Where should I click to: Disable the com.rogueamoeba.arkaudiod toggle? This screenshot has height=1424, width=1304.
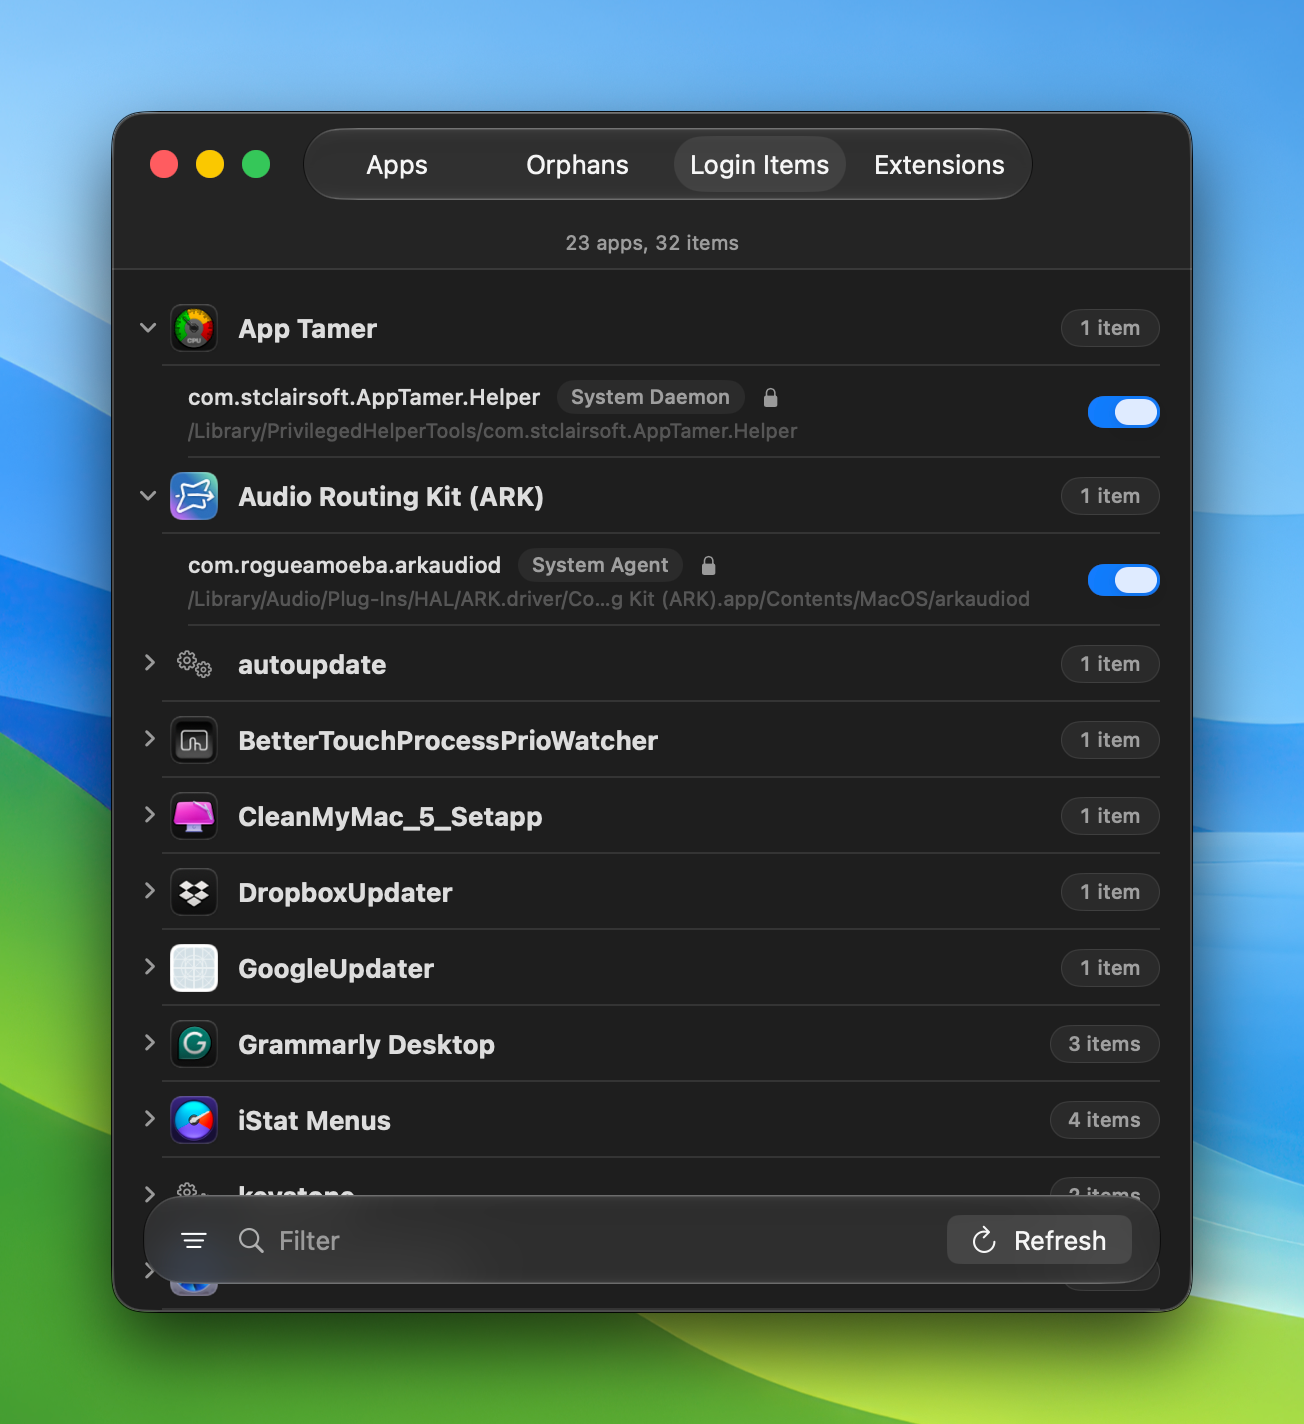[1124, 580]
